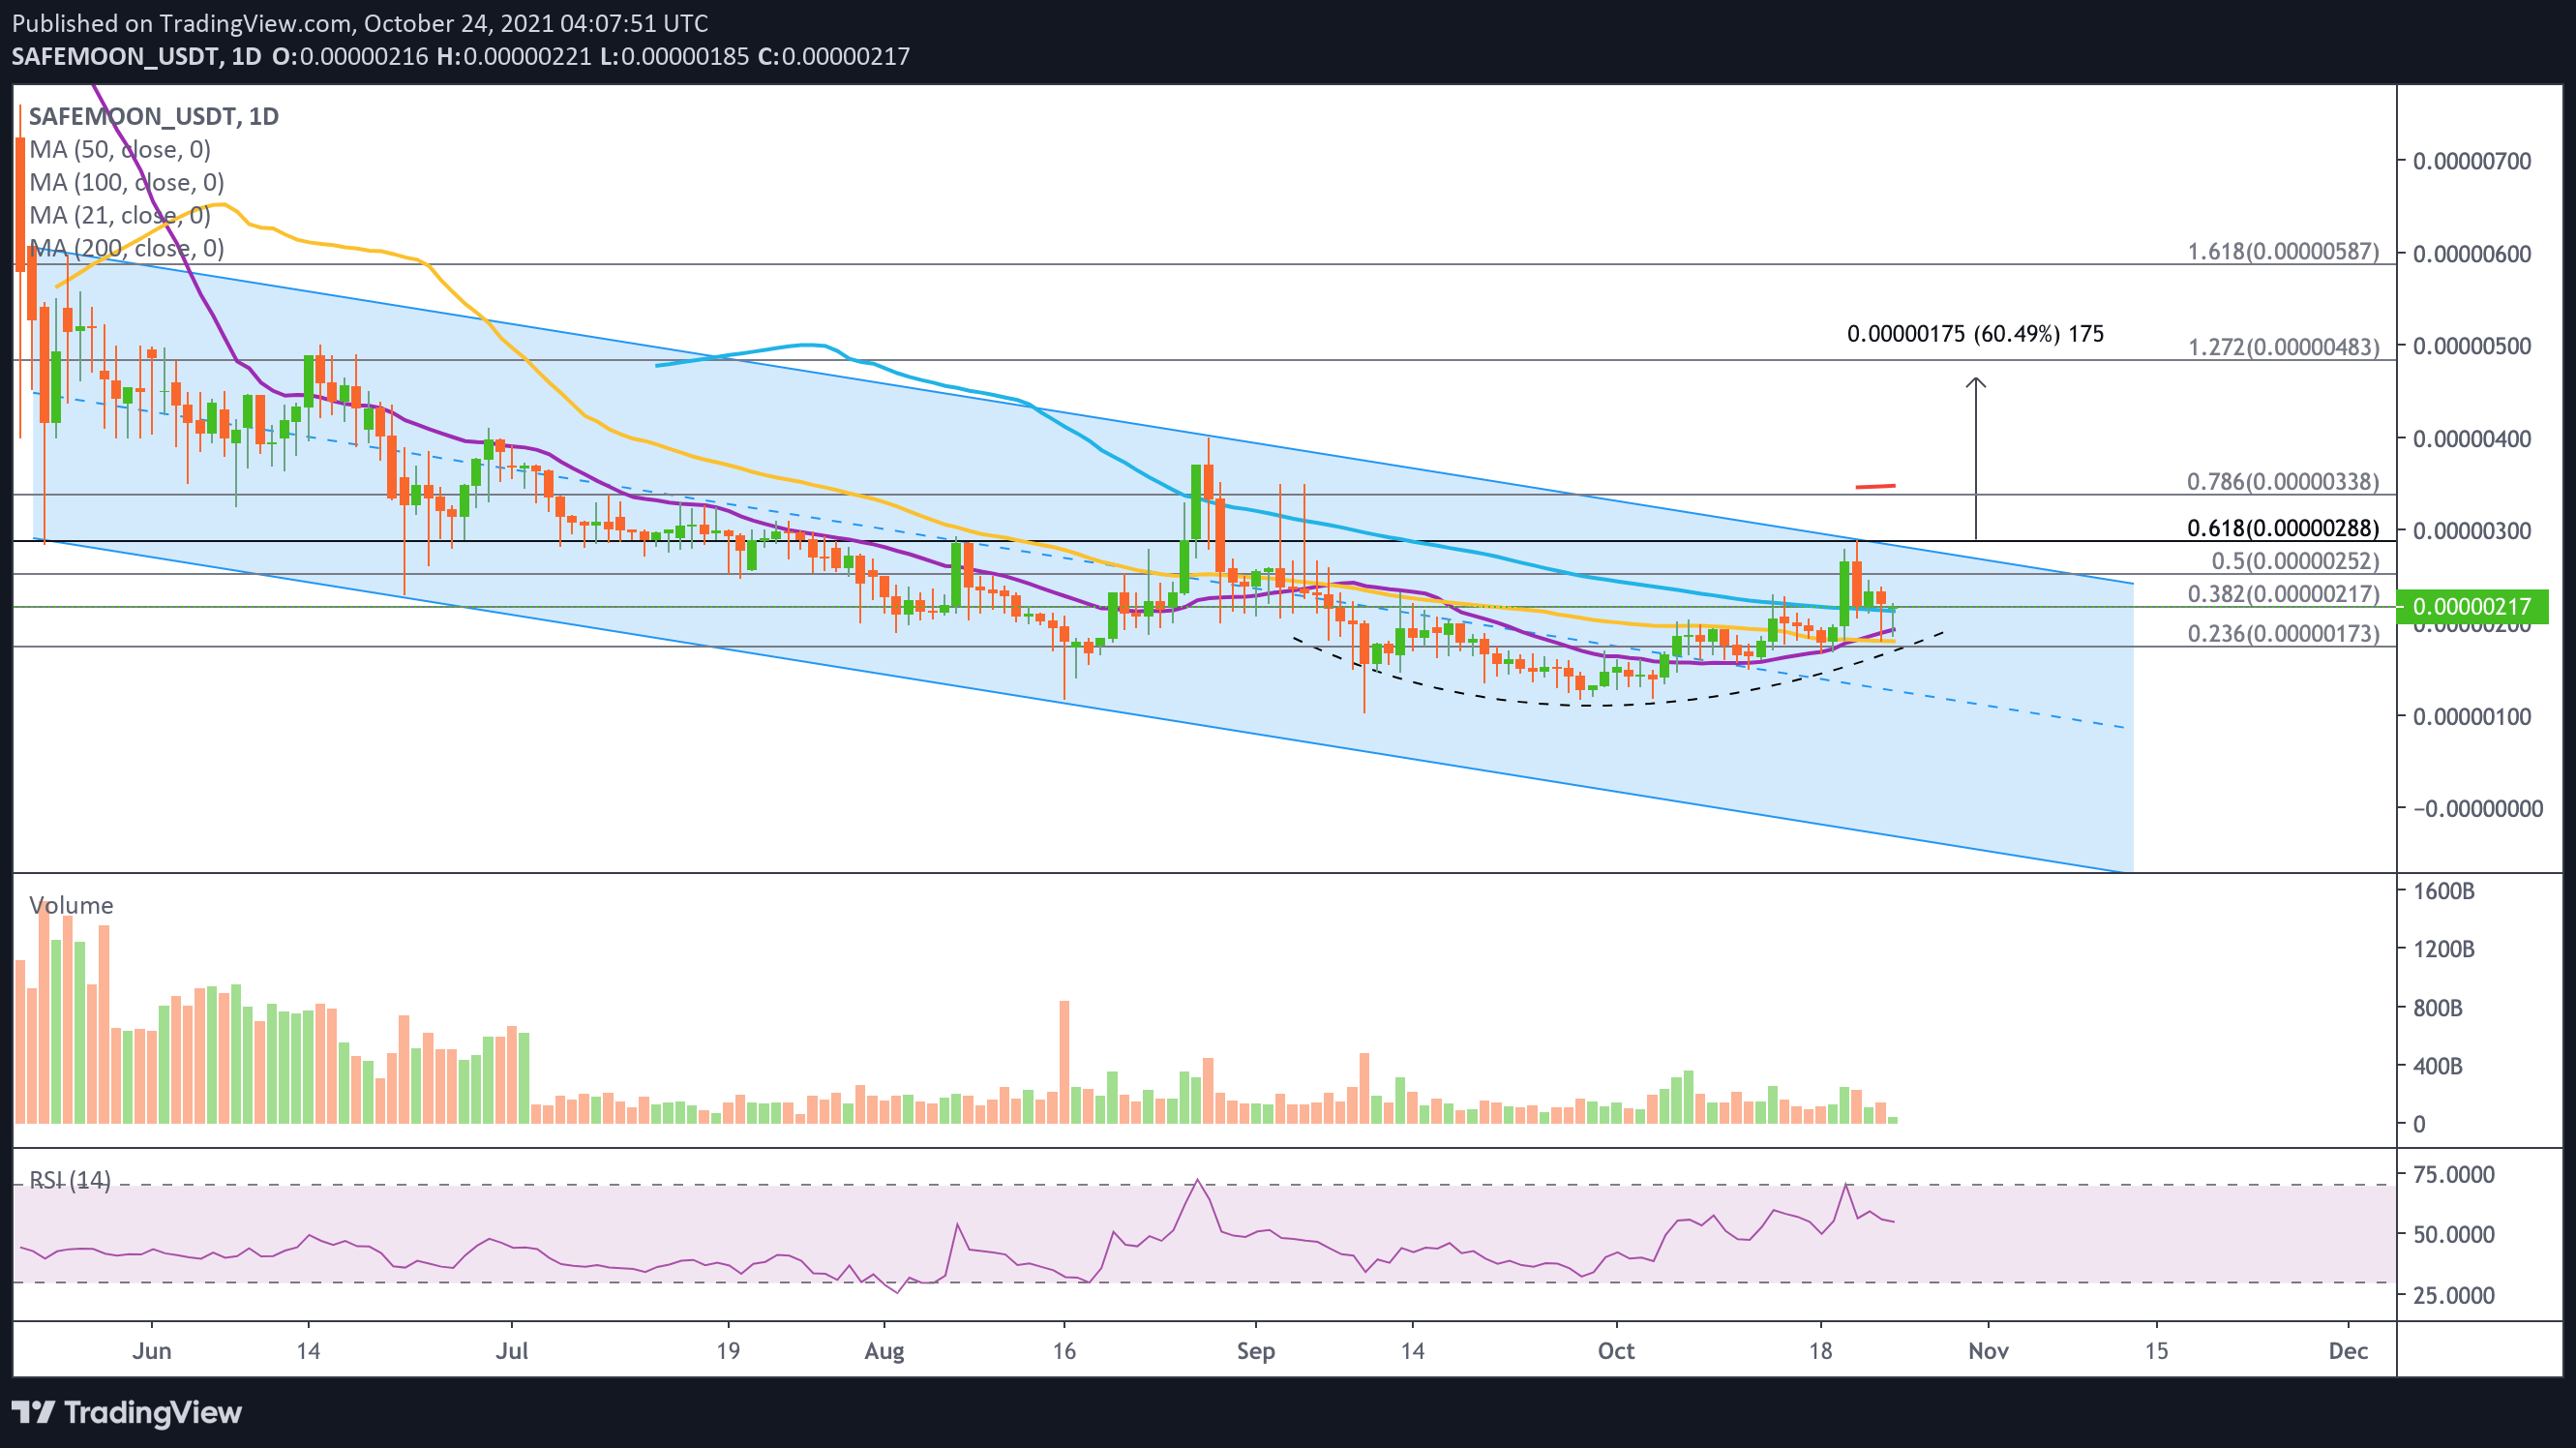Click the price axis label 0.00000100
Screen dimensions: 2576x1448
tap(2472, 717)
